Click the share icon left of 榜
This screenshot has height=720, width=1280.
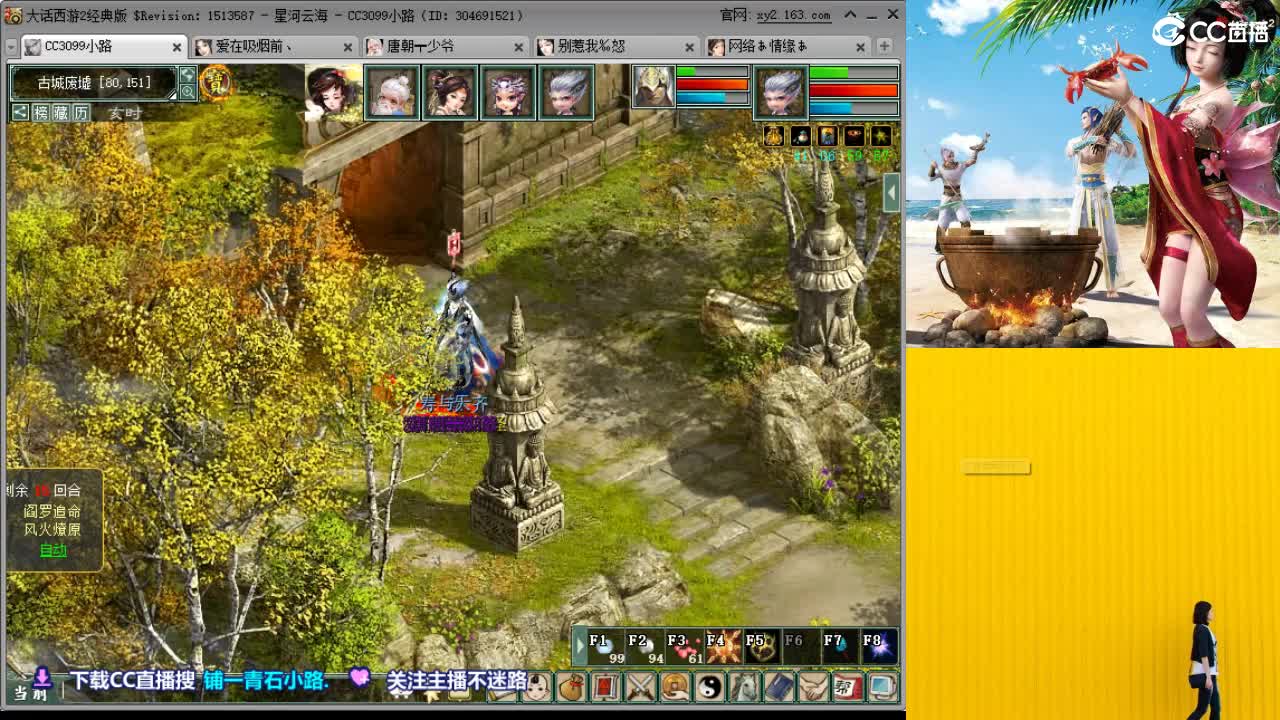click(20, 113)
